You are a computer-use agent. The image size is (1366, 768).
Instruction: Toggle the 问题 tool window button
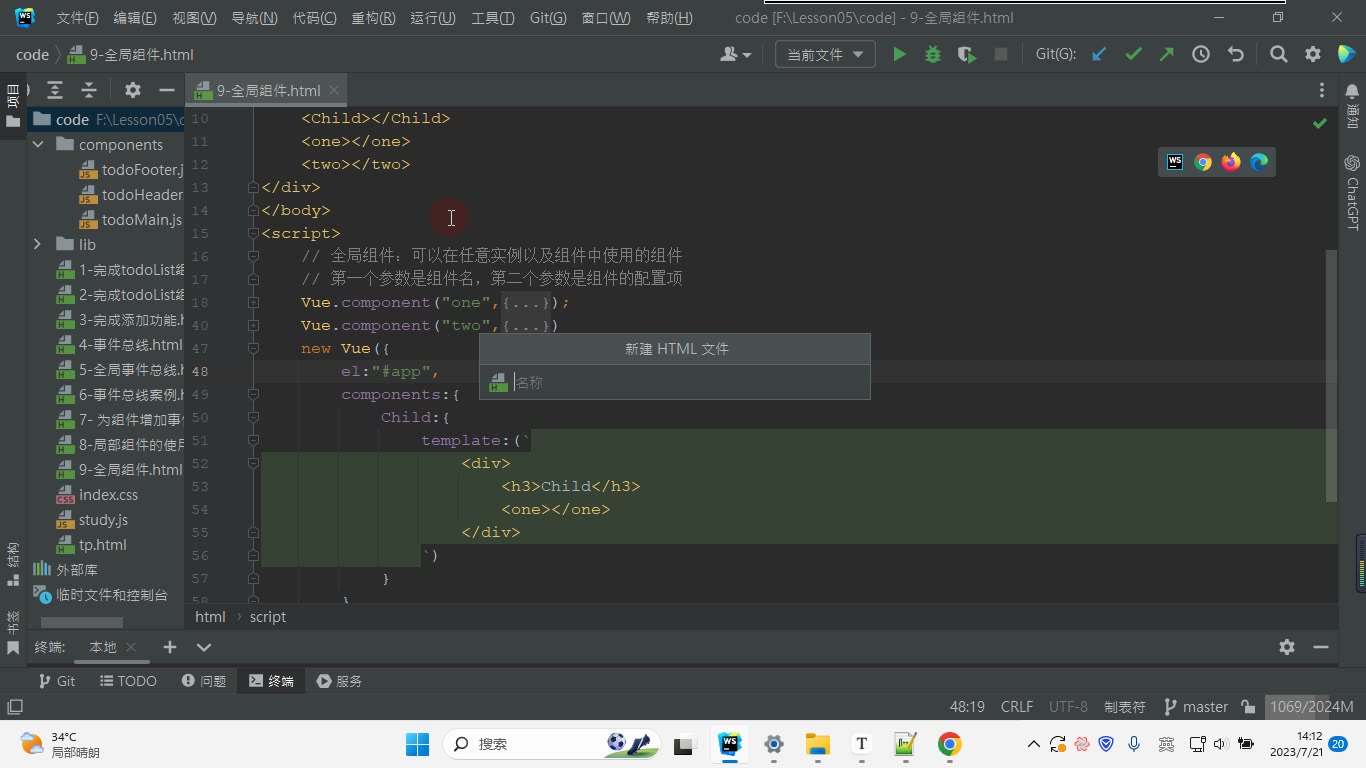[x=204, y=681]
